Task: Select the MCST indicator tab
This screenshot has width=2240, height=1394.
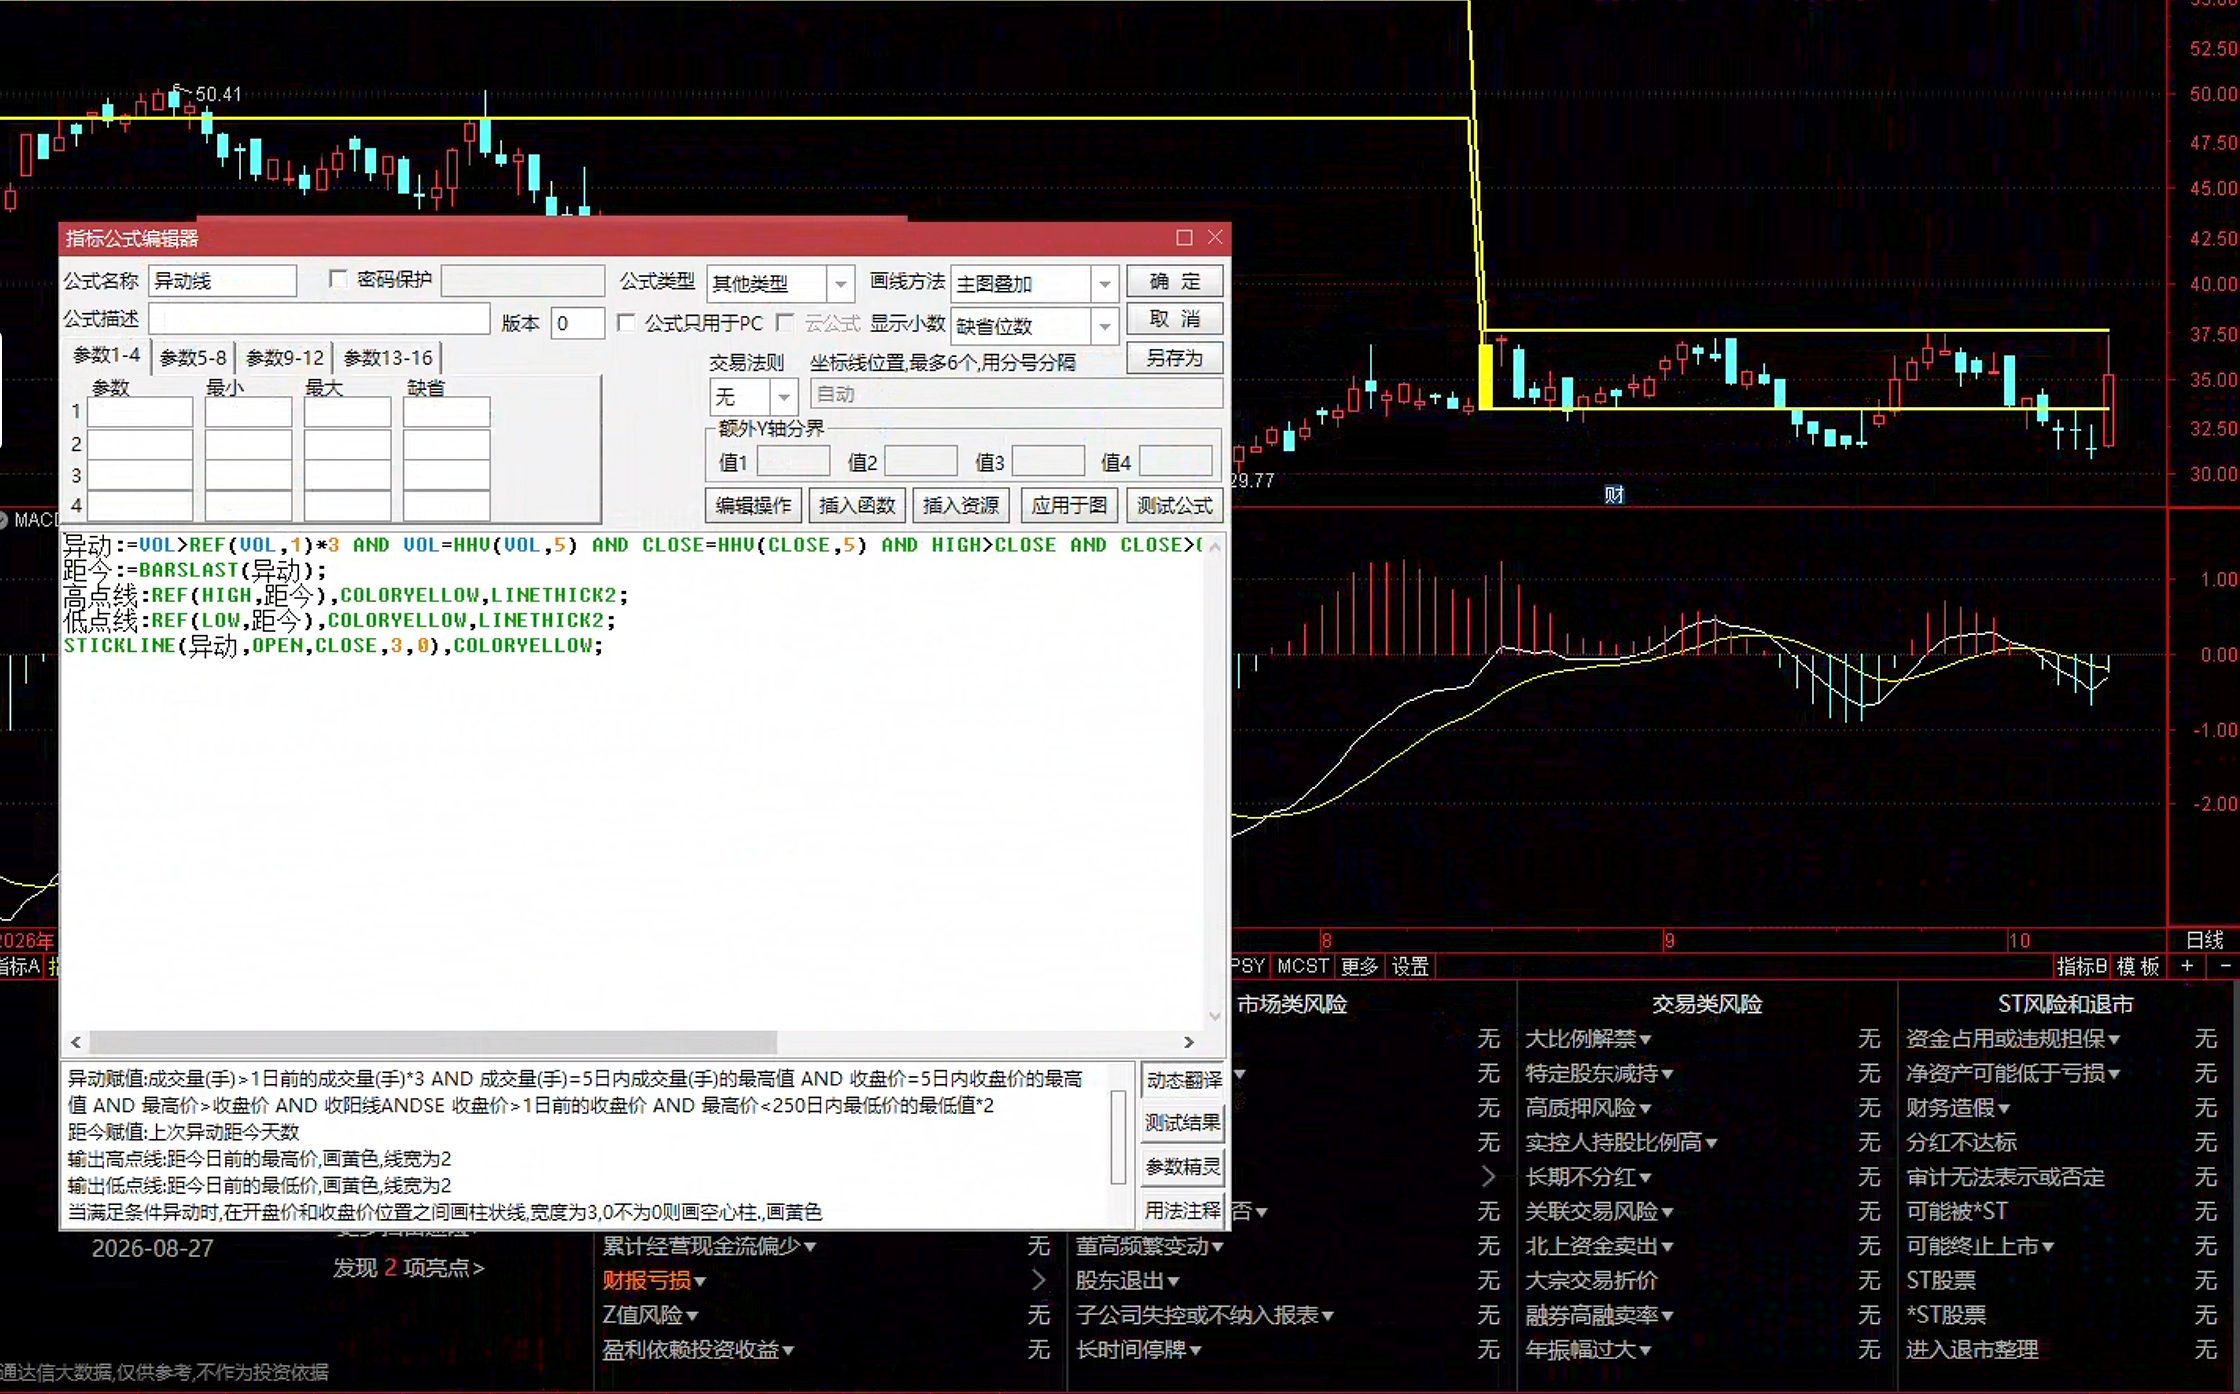Action: coord(1302,966)
